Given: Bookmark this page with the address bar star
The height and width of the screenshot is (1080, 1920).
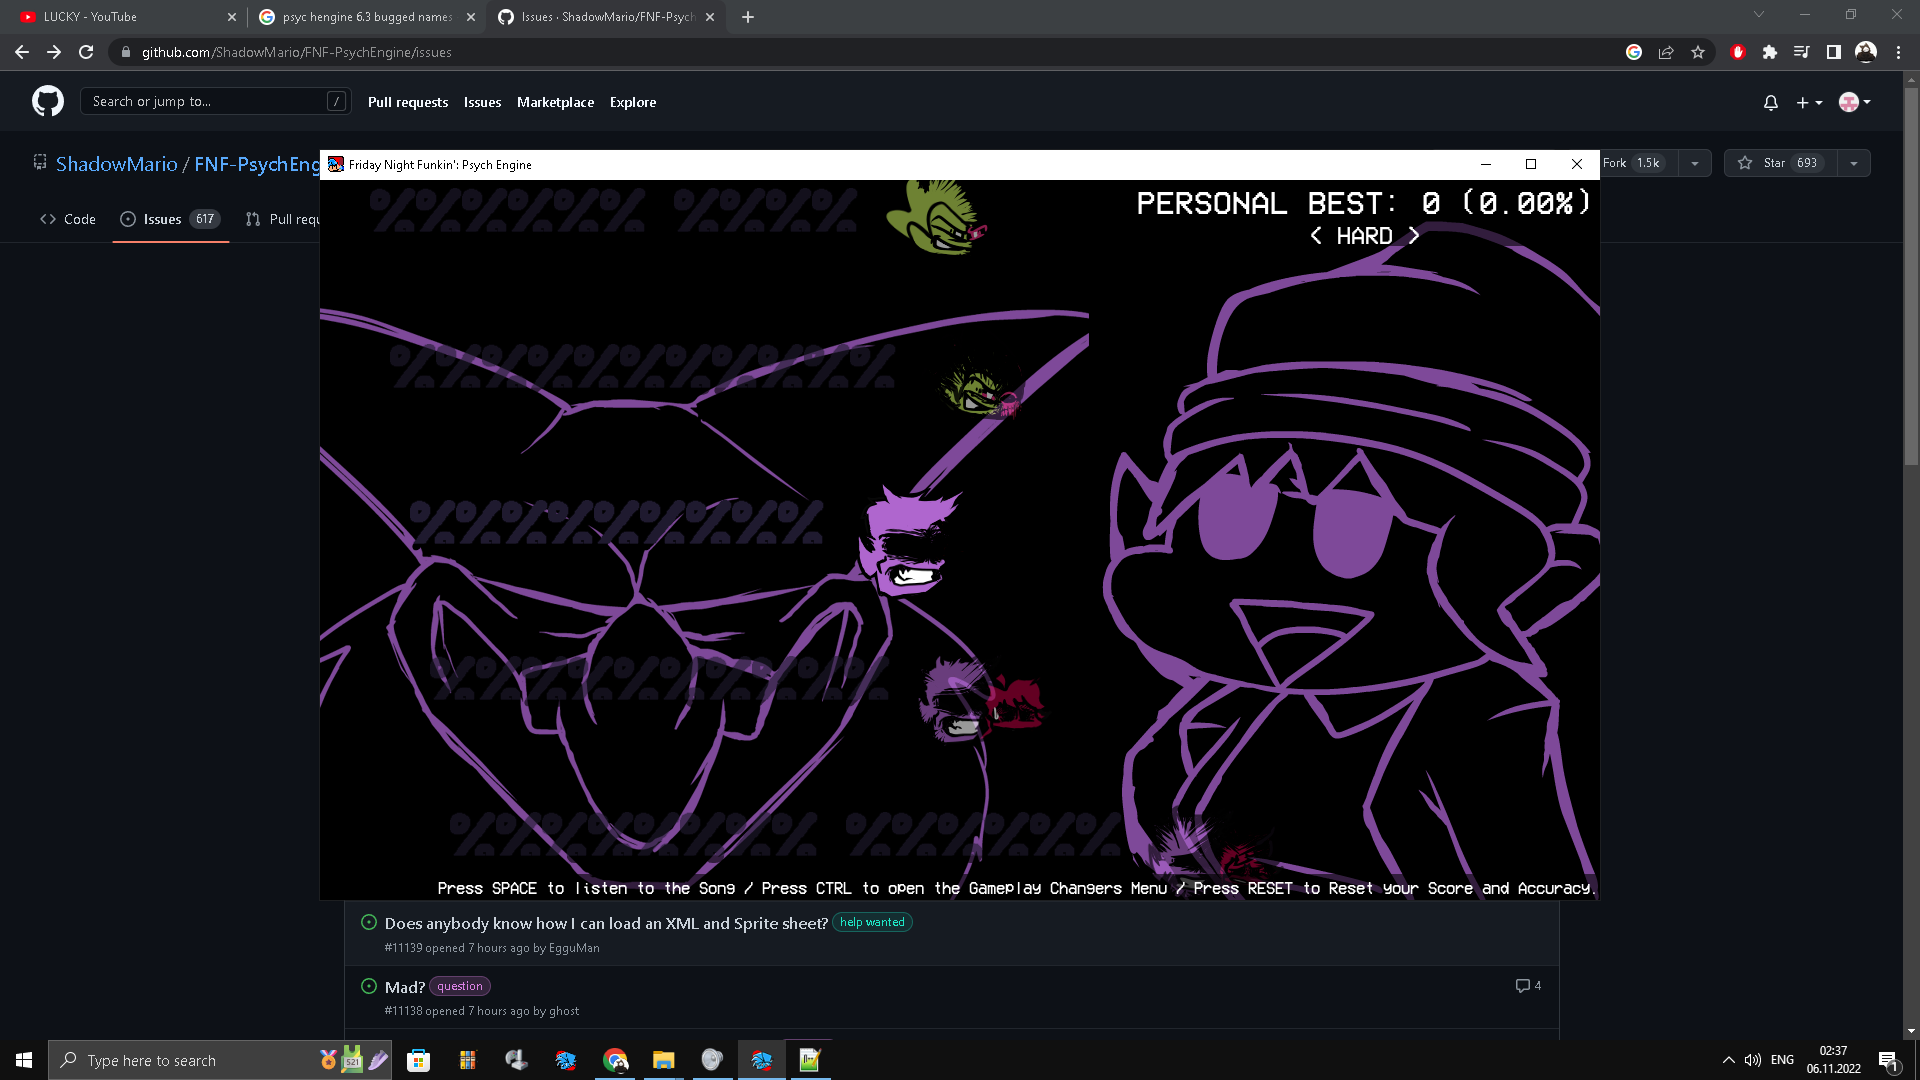Looking at the screenshot, I should click(1698, 52).
